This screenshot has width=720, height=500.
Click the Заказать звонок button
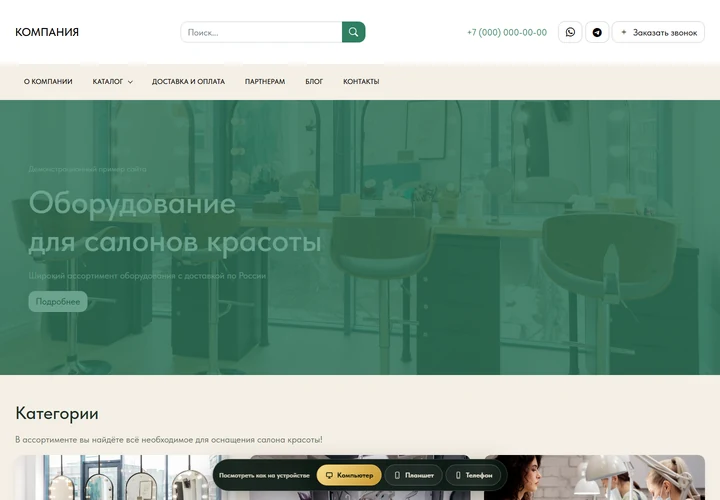[658, 32]
